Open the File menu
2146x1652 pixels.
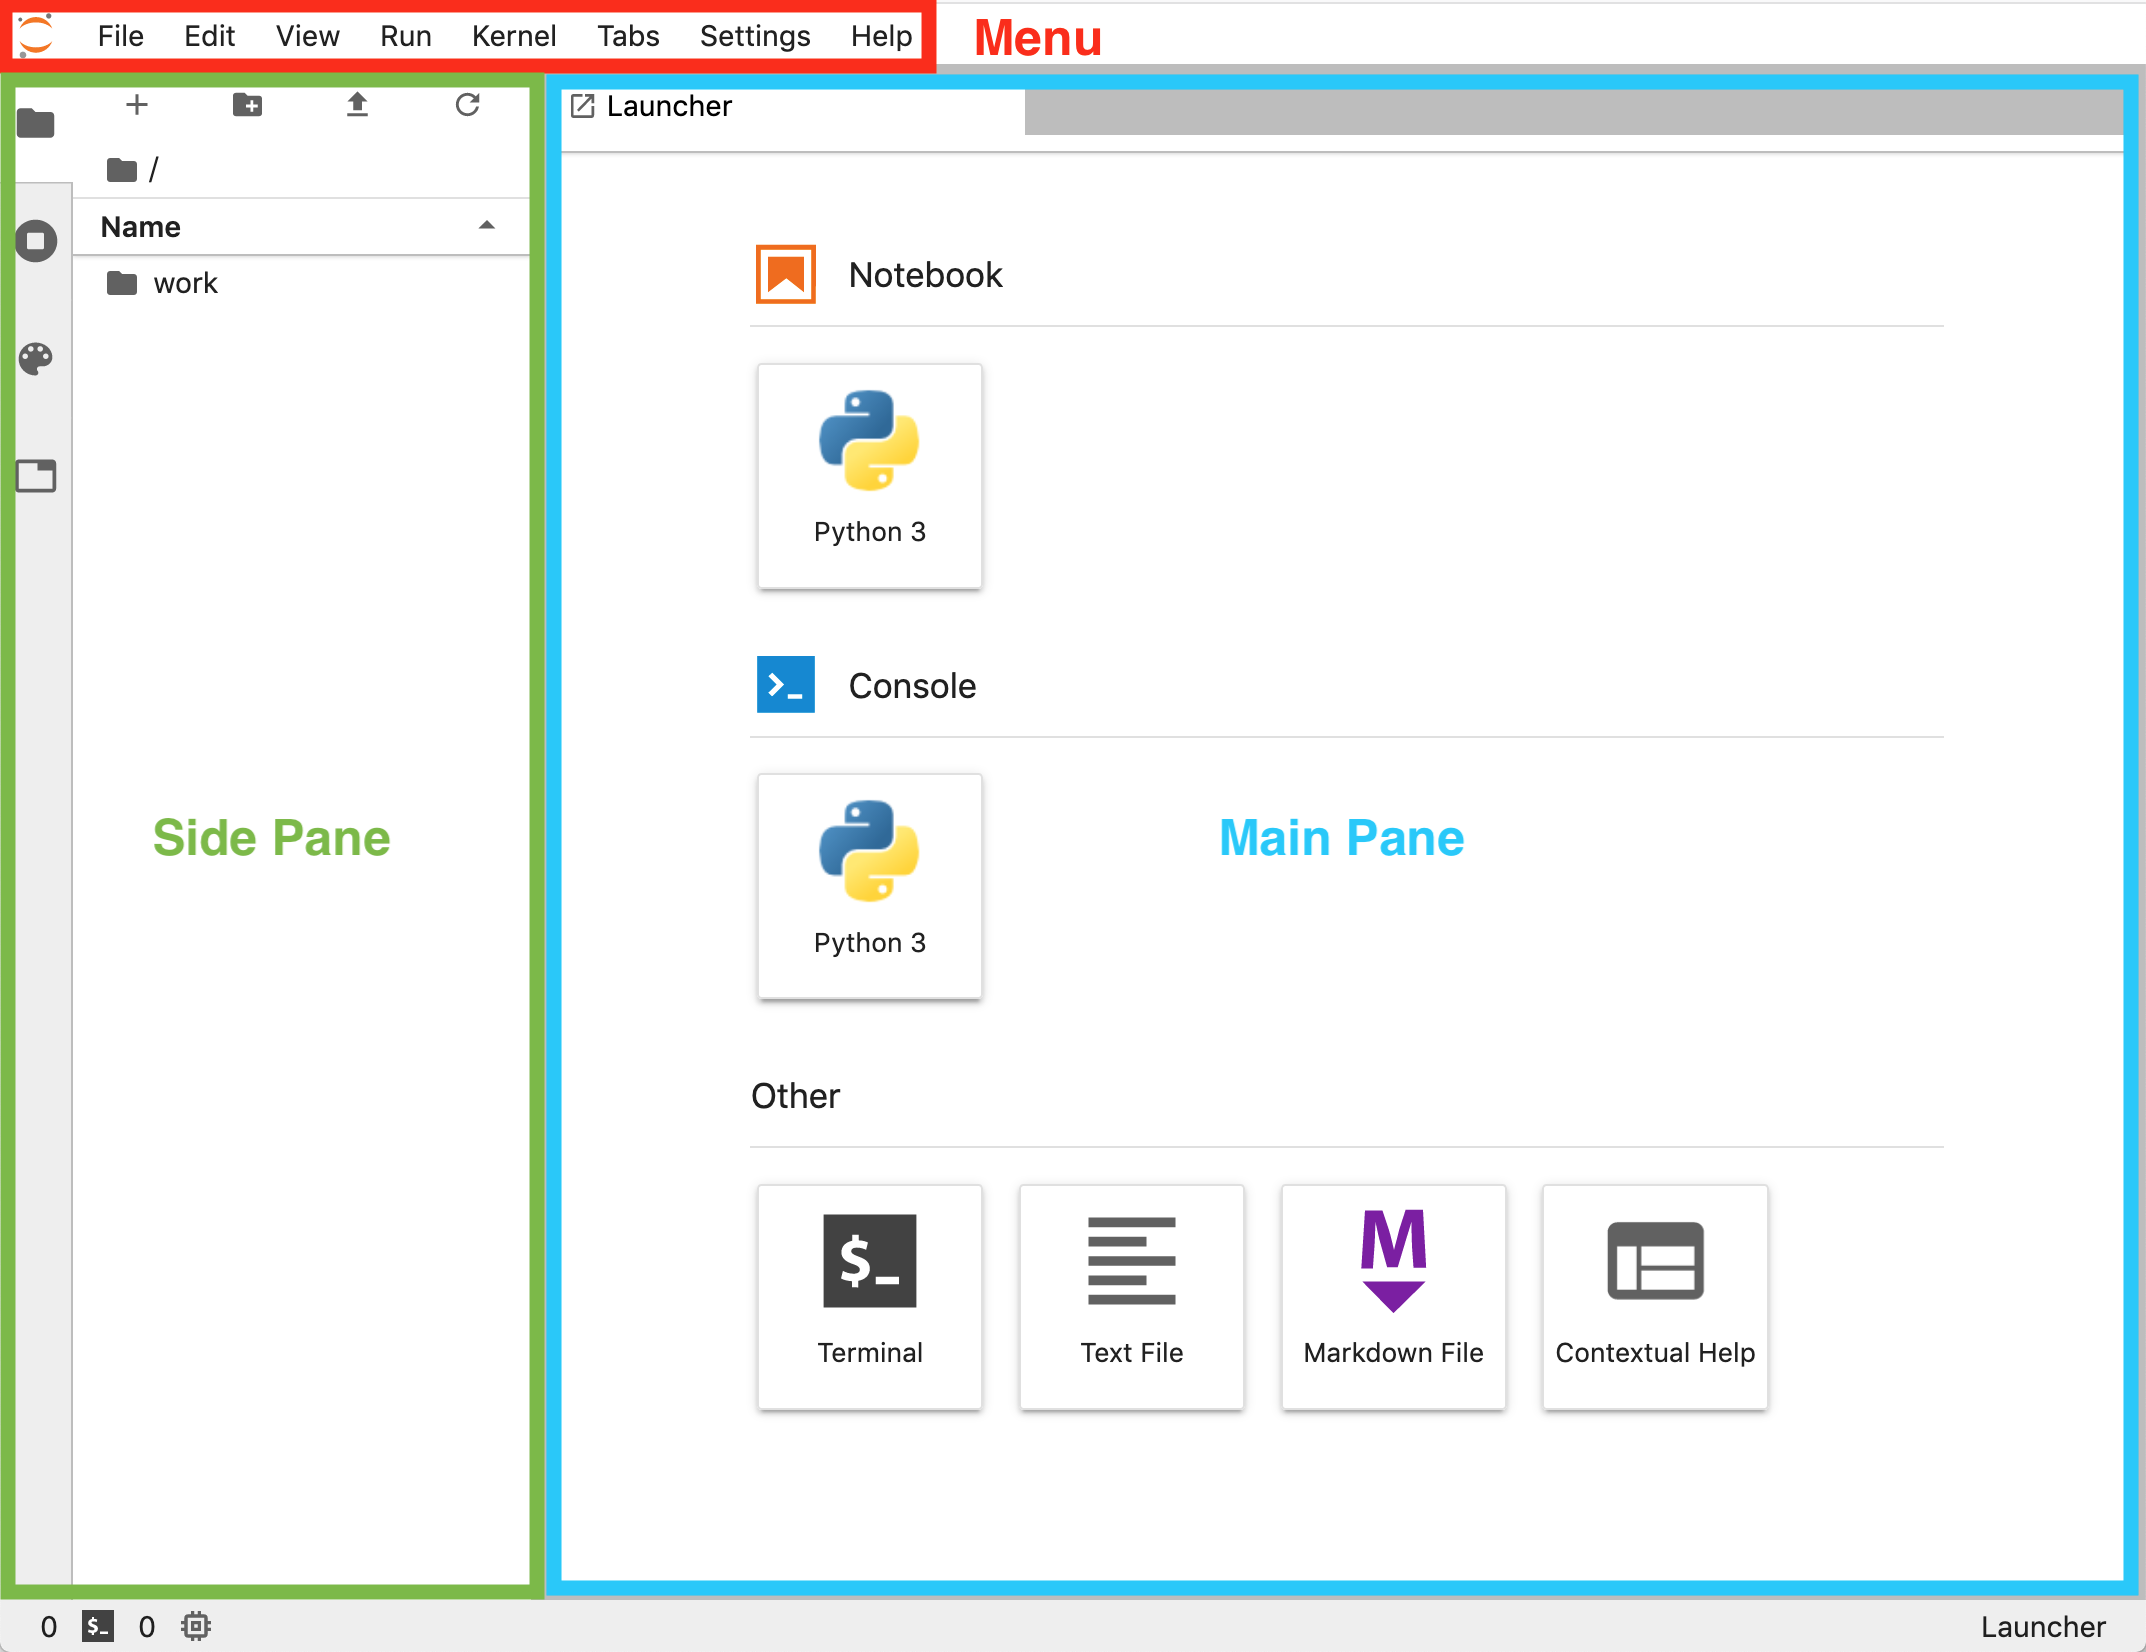121,36
